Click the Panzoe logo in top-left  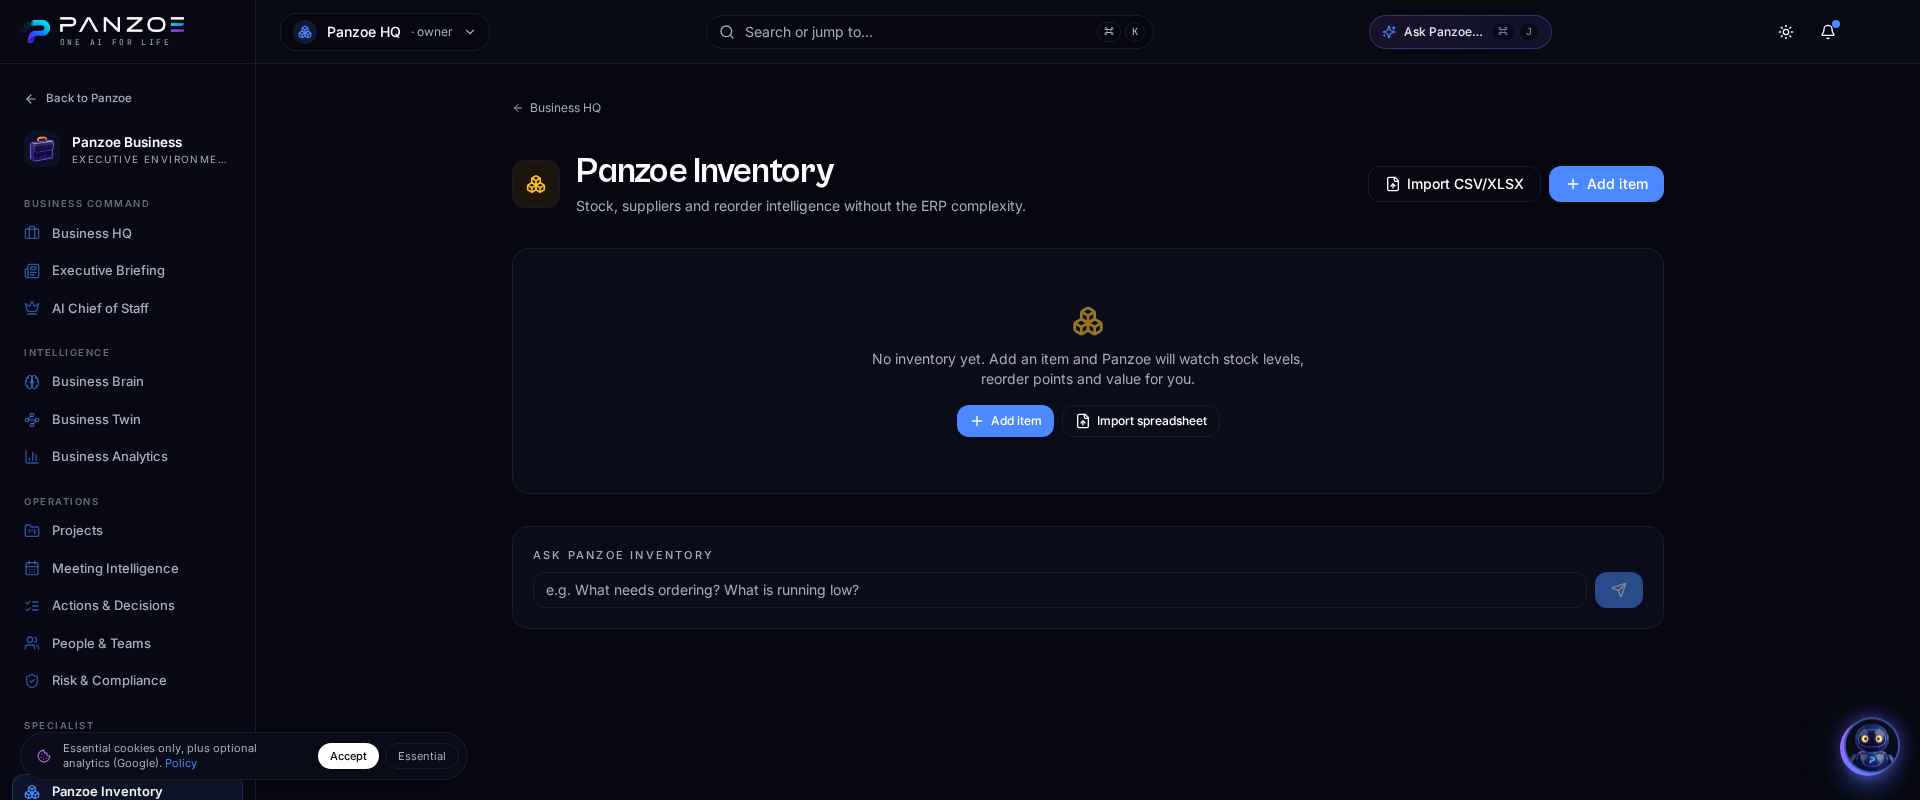coord(104,31)
